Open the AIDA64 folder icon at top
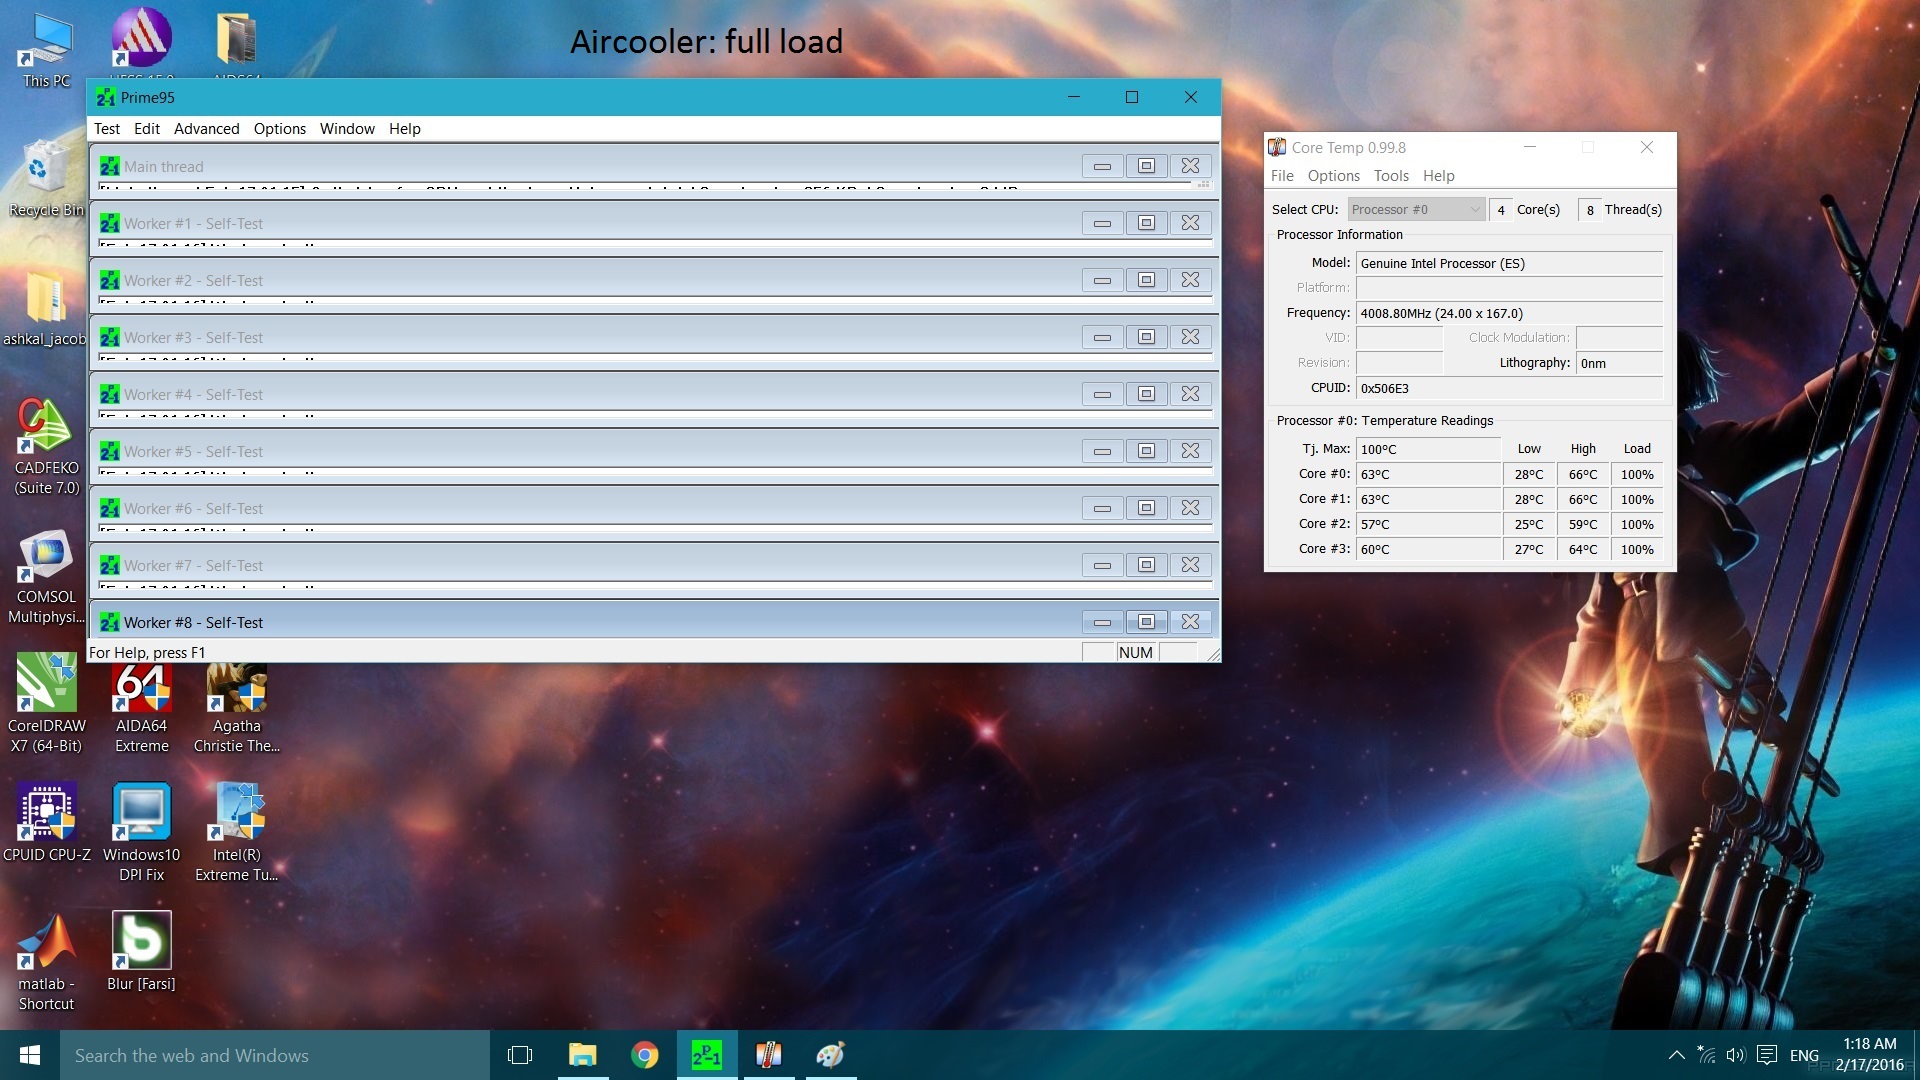Screen dimensions: 1920x1080 (237, 41)
